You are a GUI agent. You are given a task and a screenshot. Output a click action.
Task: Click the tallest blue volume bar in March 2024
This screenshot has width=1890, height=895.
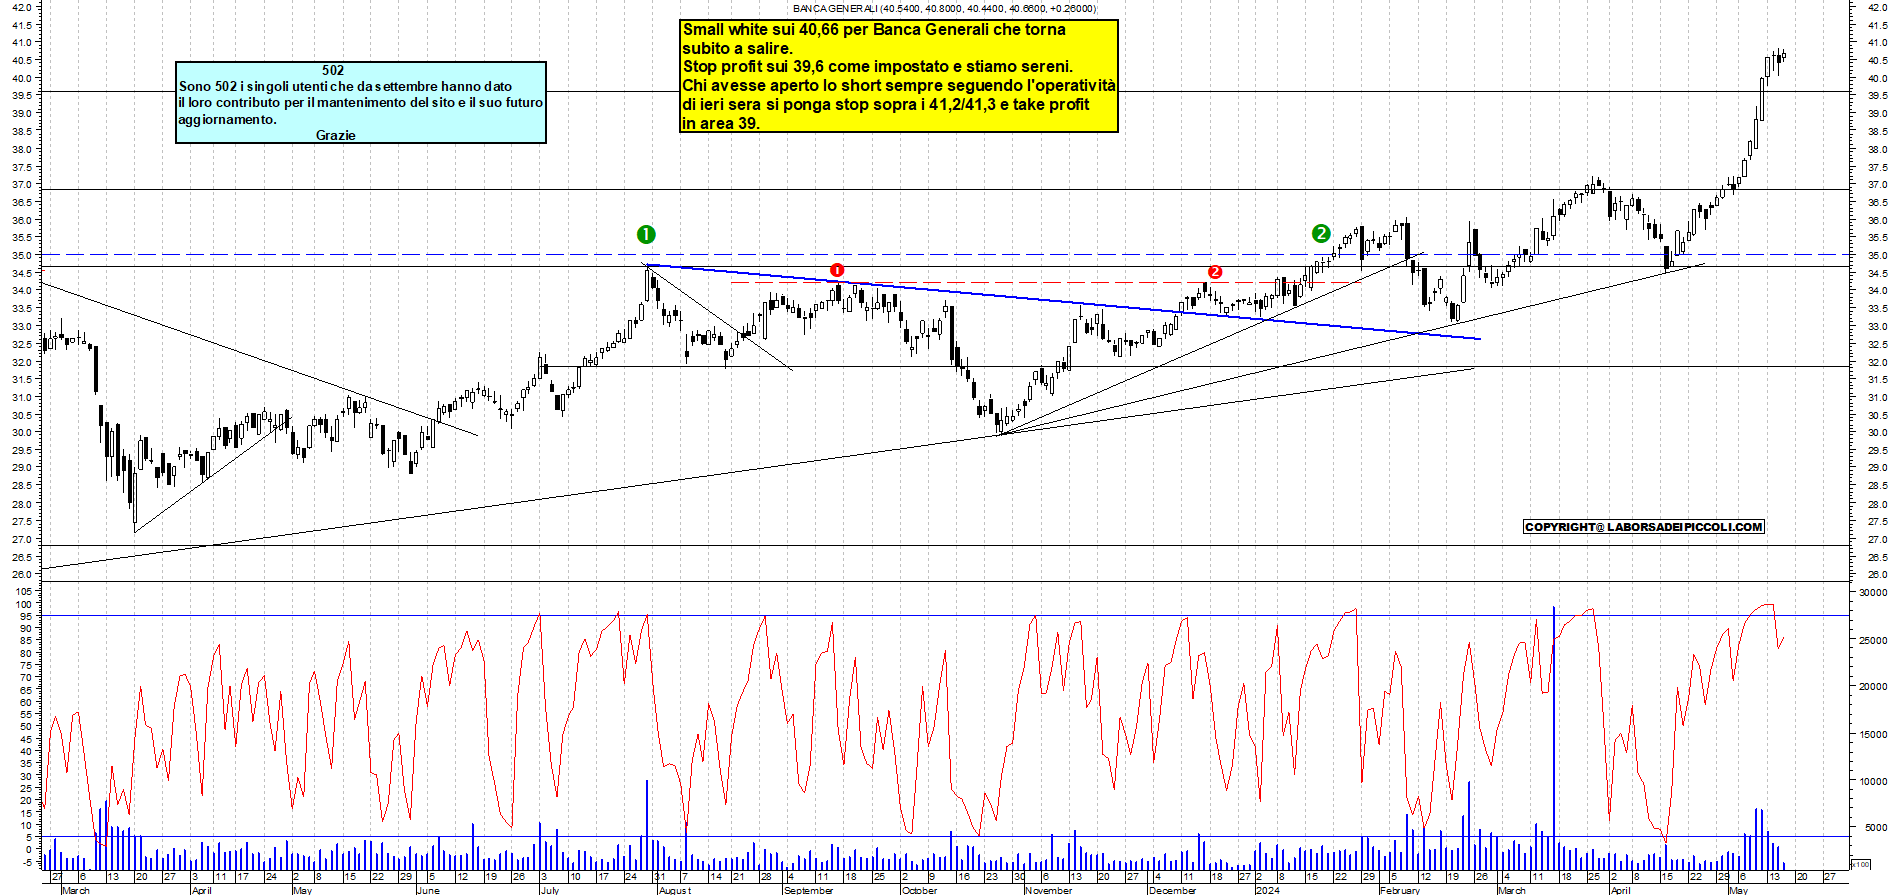click(x=1554, y=738)
